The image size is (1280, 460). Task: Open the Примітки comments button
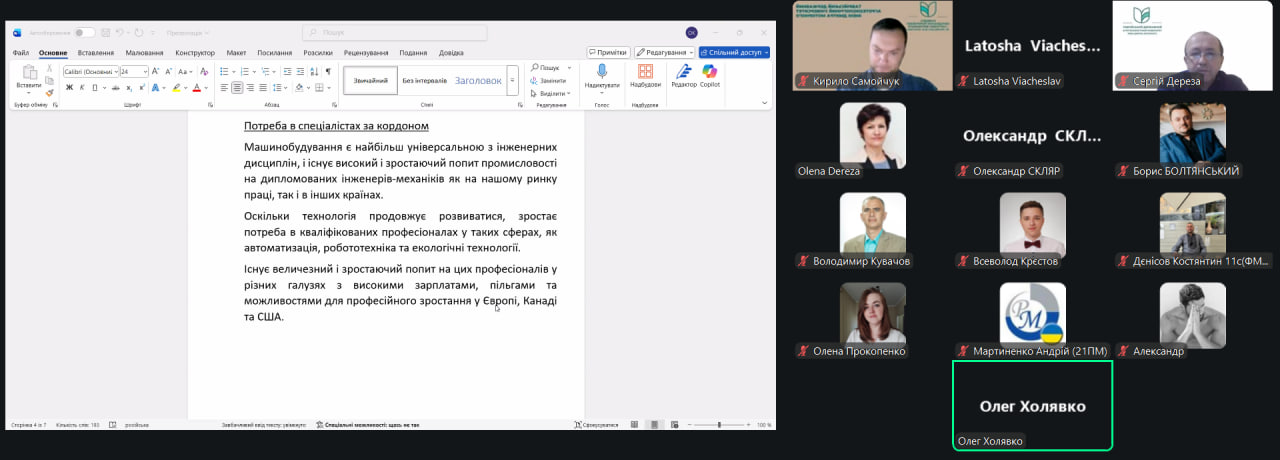pos(608,52)
